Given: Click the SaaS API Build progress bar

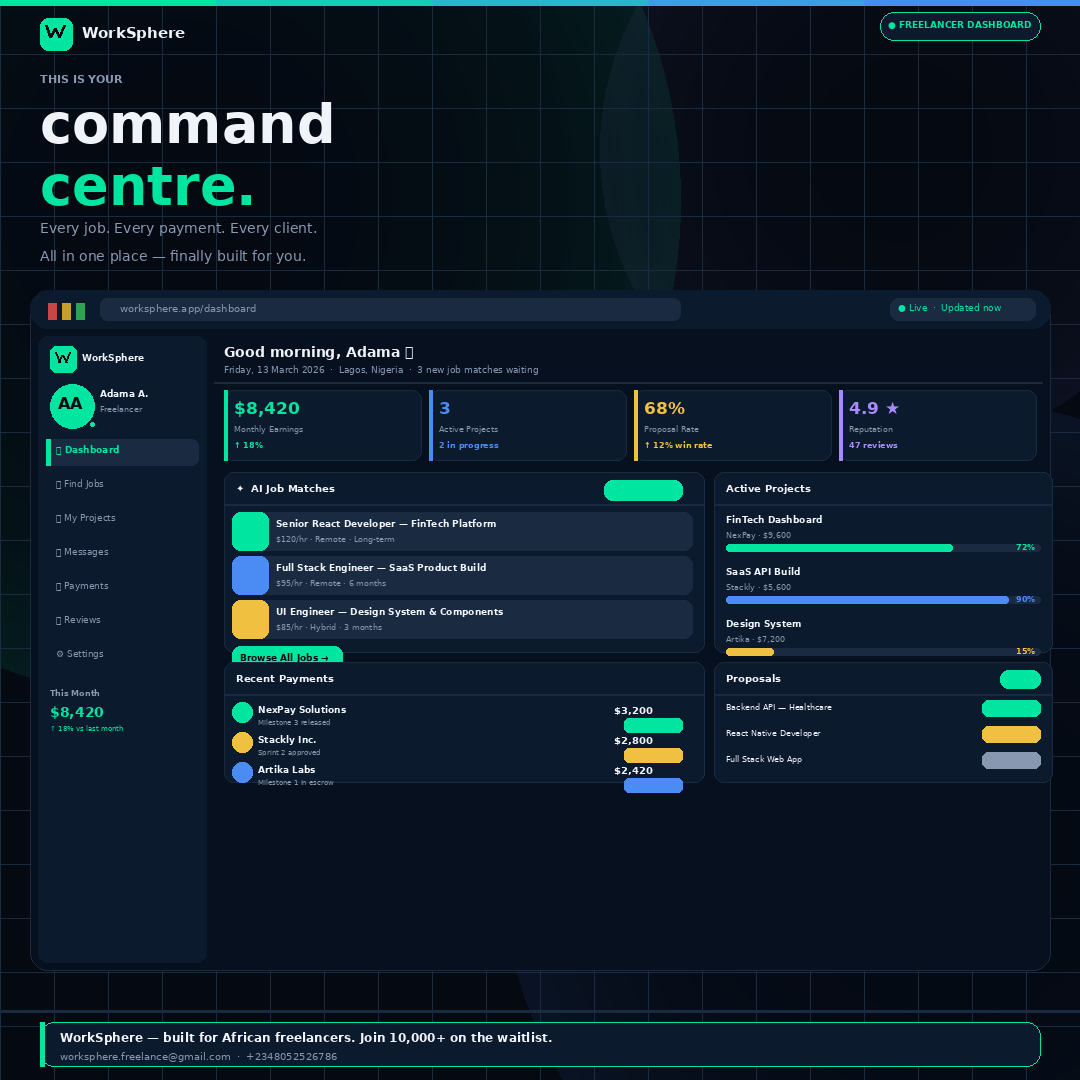Looking at the screenshot, I should click(x=883, y=600).
